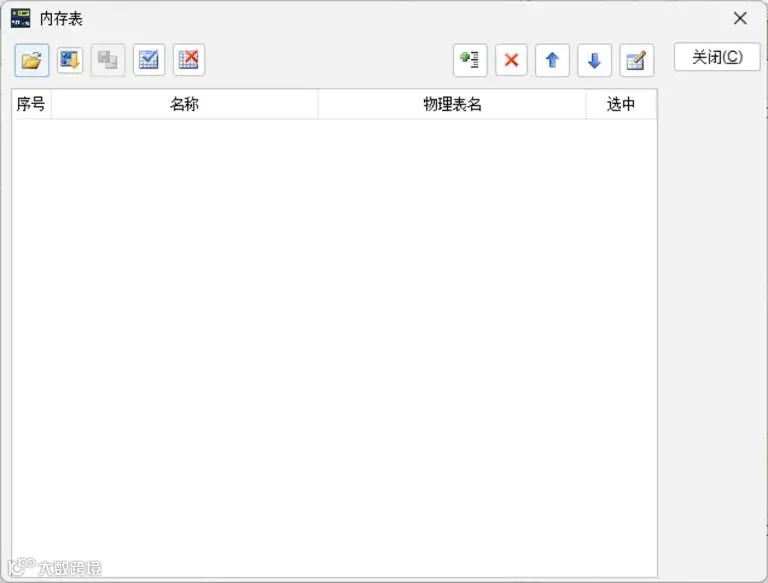
Task: Click the add row green plus icon
Action: 470,60
